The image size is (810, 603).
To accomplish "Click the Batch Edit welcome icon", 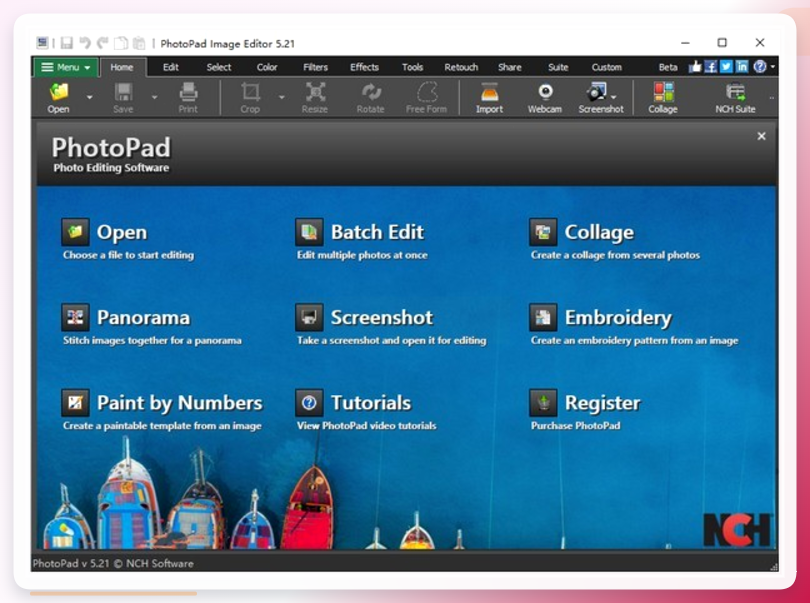I will [x=309, y=232].
